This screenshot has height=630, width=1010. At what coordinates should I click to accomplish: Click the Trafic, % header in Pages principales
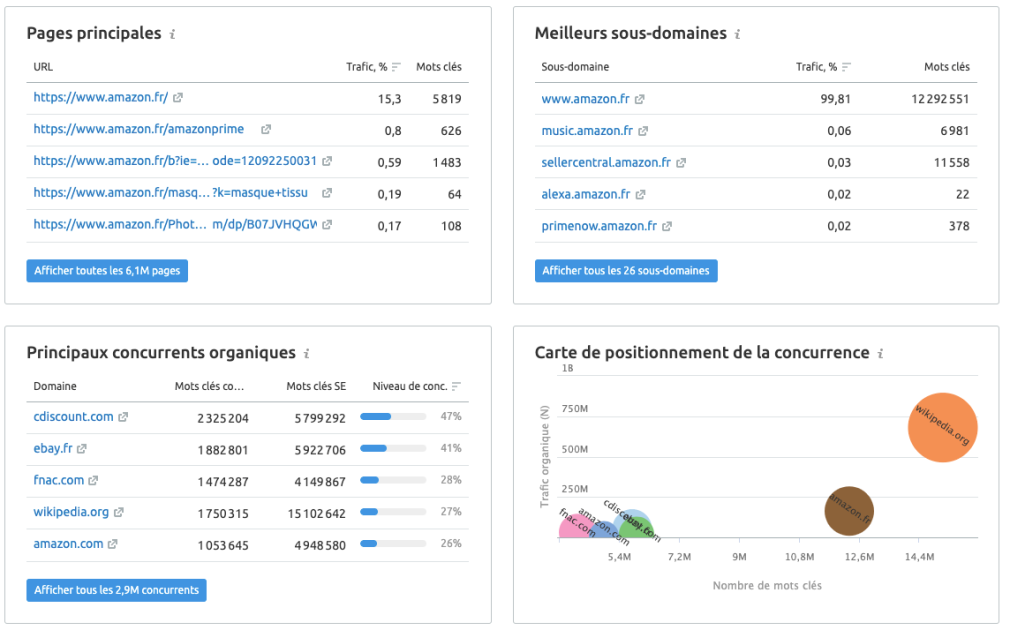367,67
